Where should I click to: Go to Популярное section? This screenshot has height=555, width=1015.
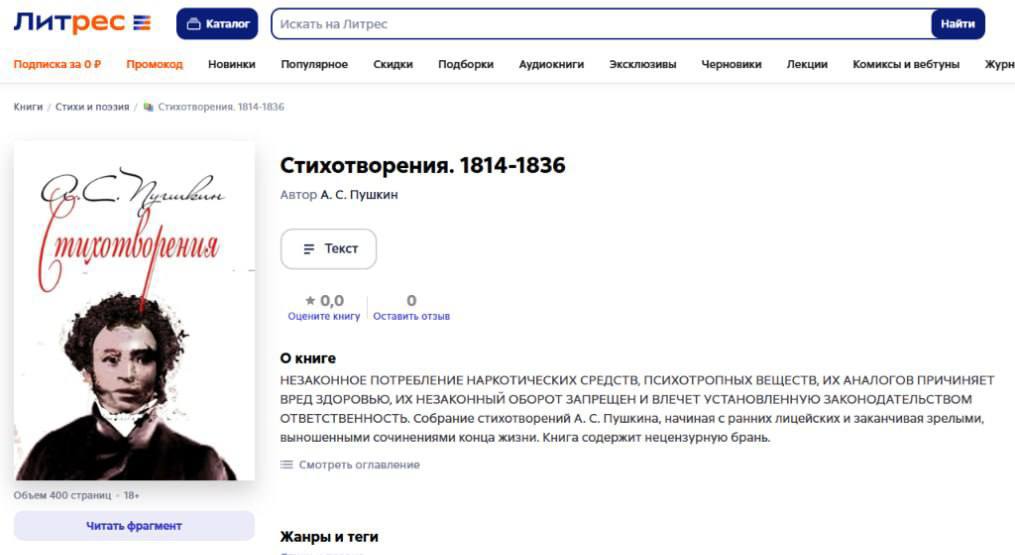click(x=314, y=64)
